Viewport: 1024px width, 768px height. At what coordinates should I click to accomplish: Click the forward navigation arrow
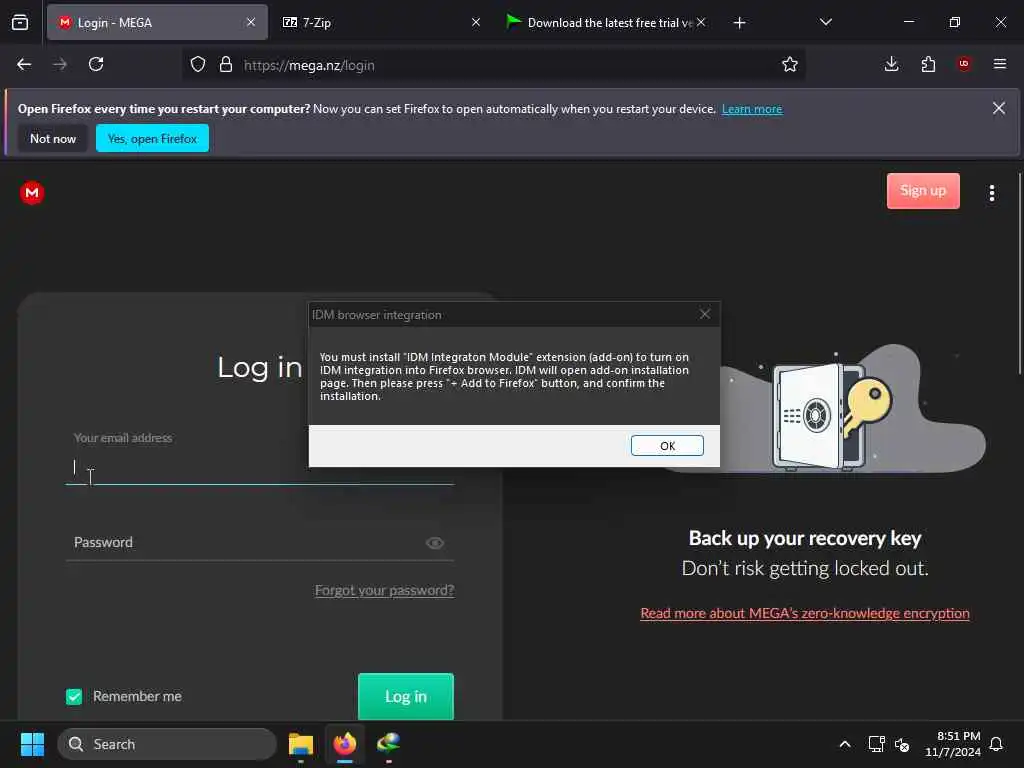tap(60, 65)
